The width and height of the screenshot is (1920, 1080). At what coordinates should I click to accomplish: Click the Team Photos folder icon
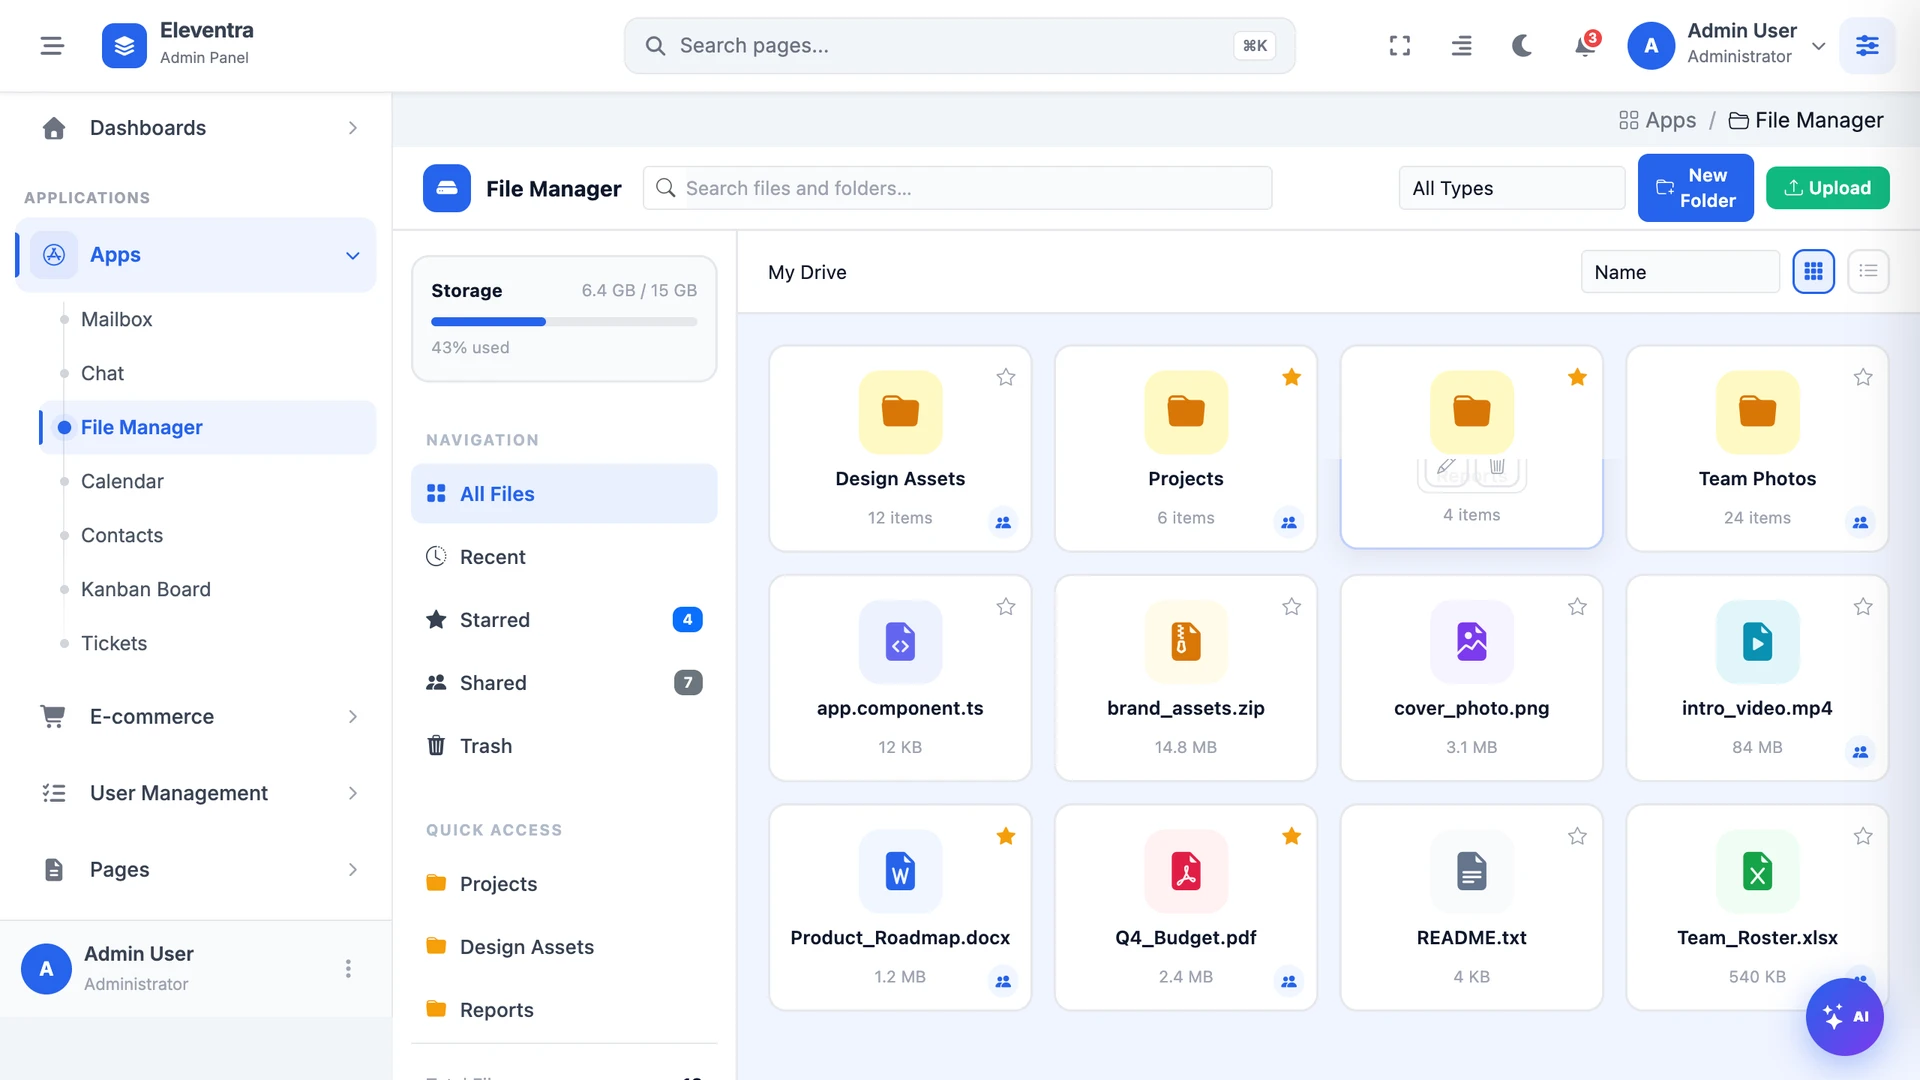[x=1757, y=412]
